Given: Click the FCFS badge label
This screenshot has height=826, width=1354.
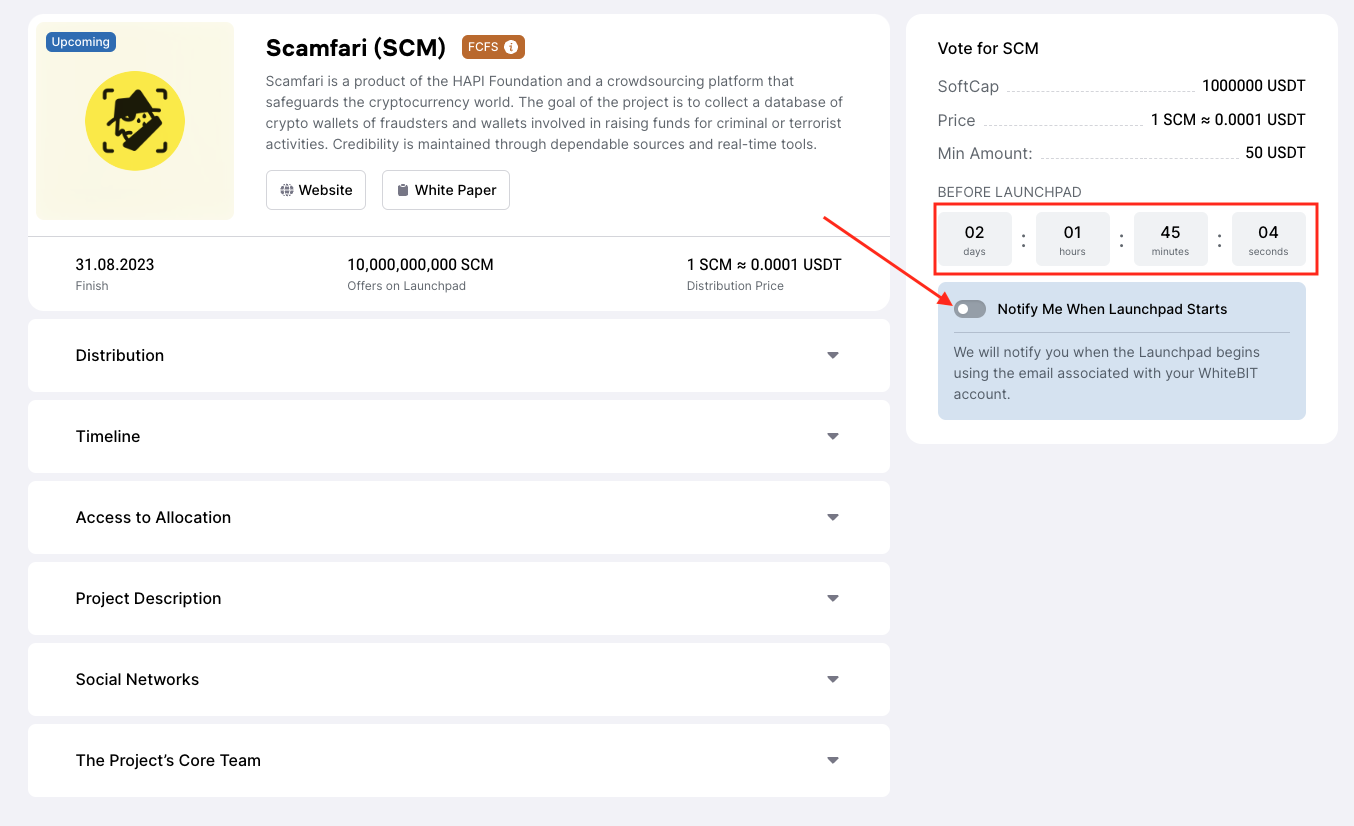Looking at the screenshot, I should [x=483, y=47].
